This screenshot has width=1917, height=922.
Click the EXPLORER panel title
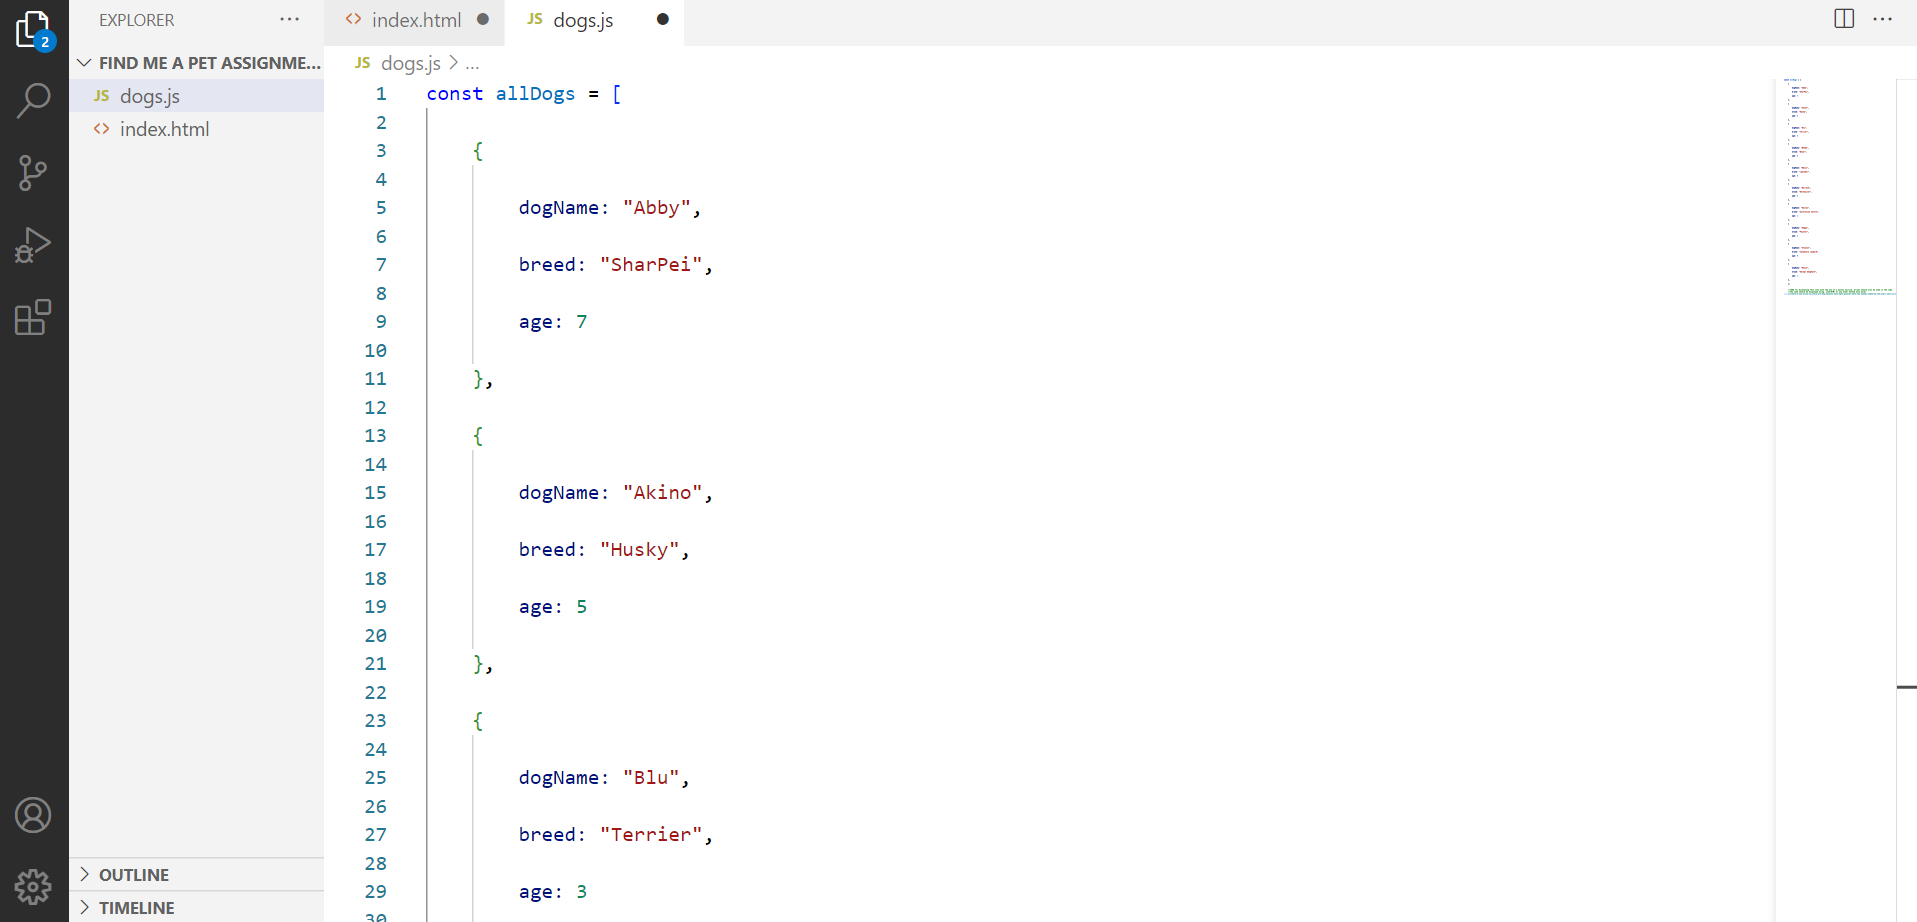136,20
